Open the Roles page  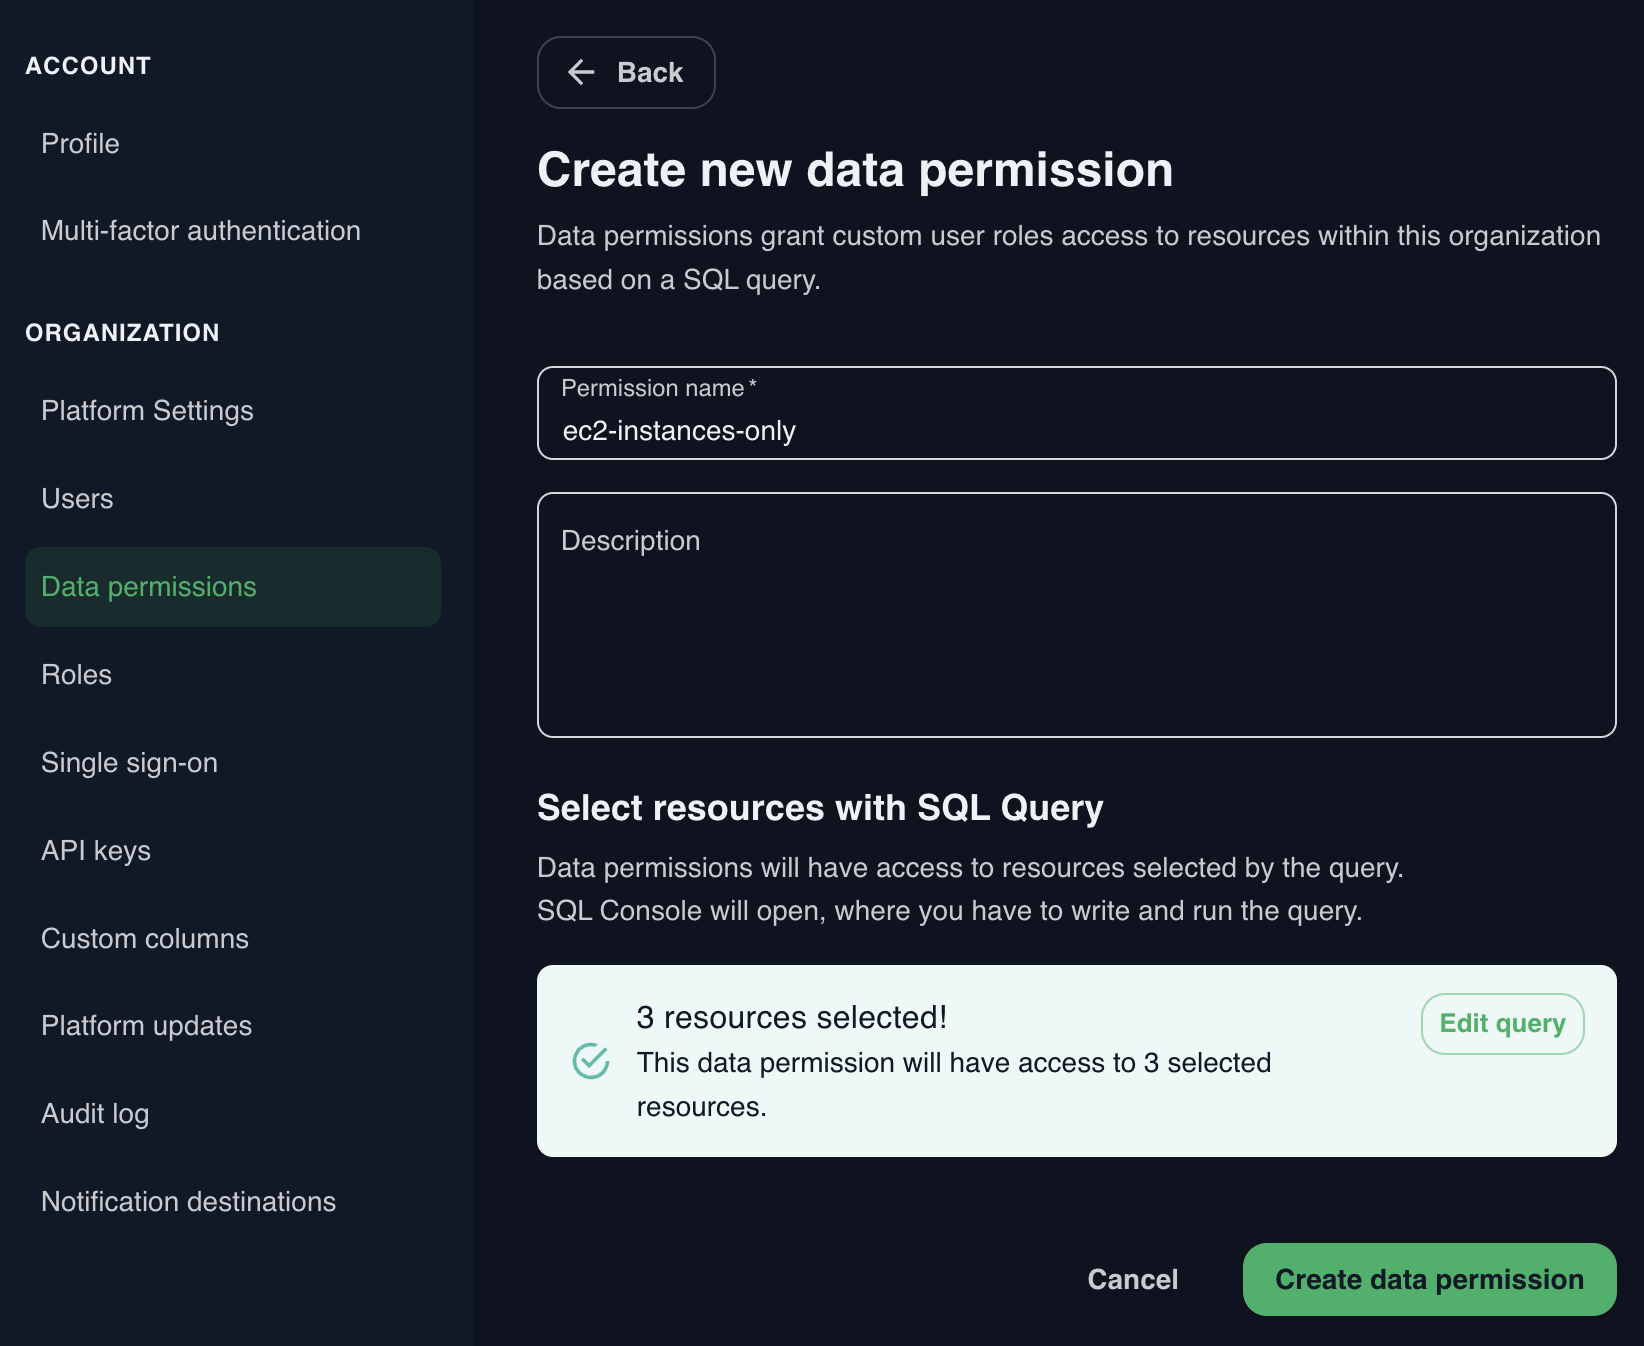[76, 675]
